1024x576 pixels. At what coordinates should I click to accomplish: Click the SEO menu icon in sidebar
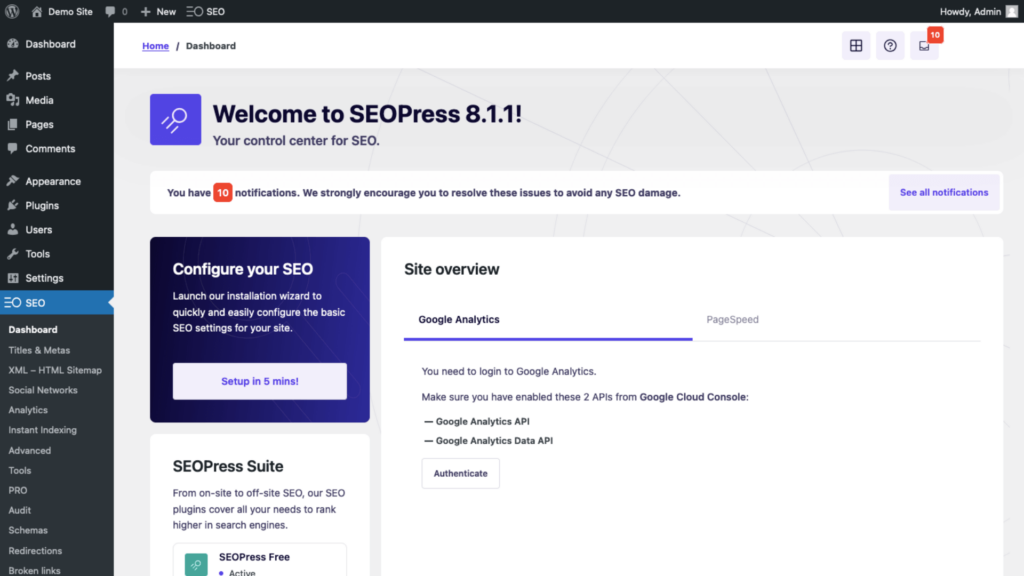coord(12,302)
